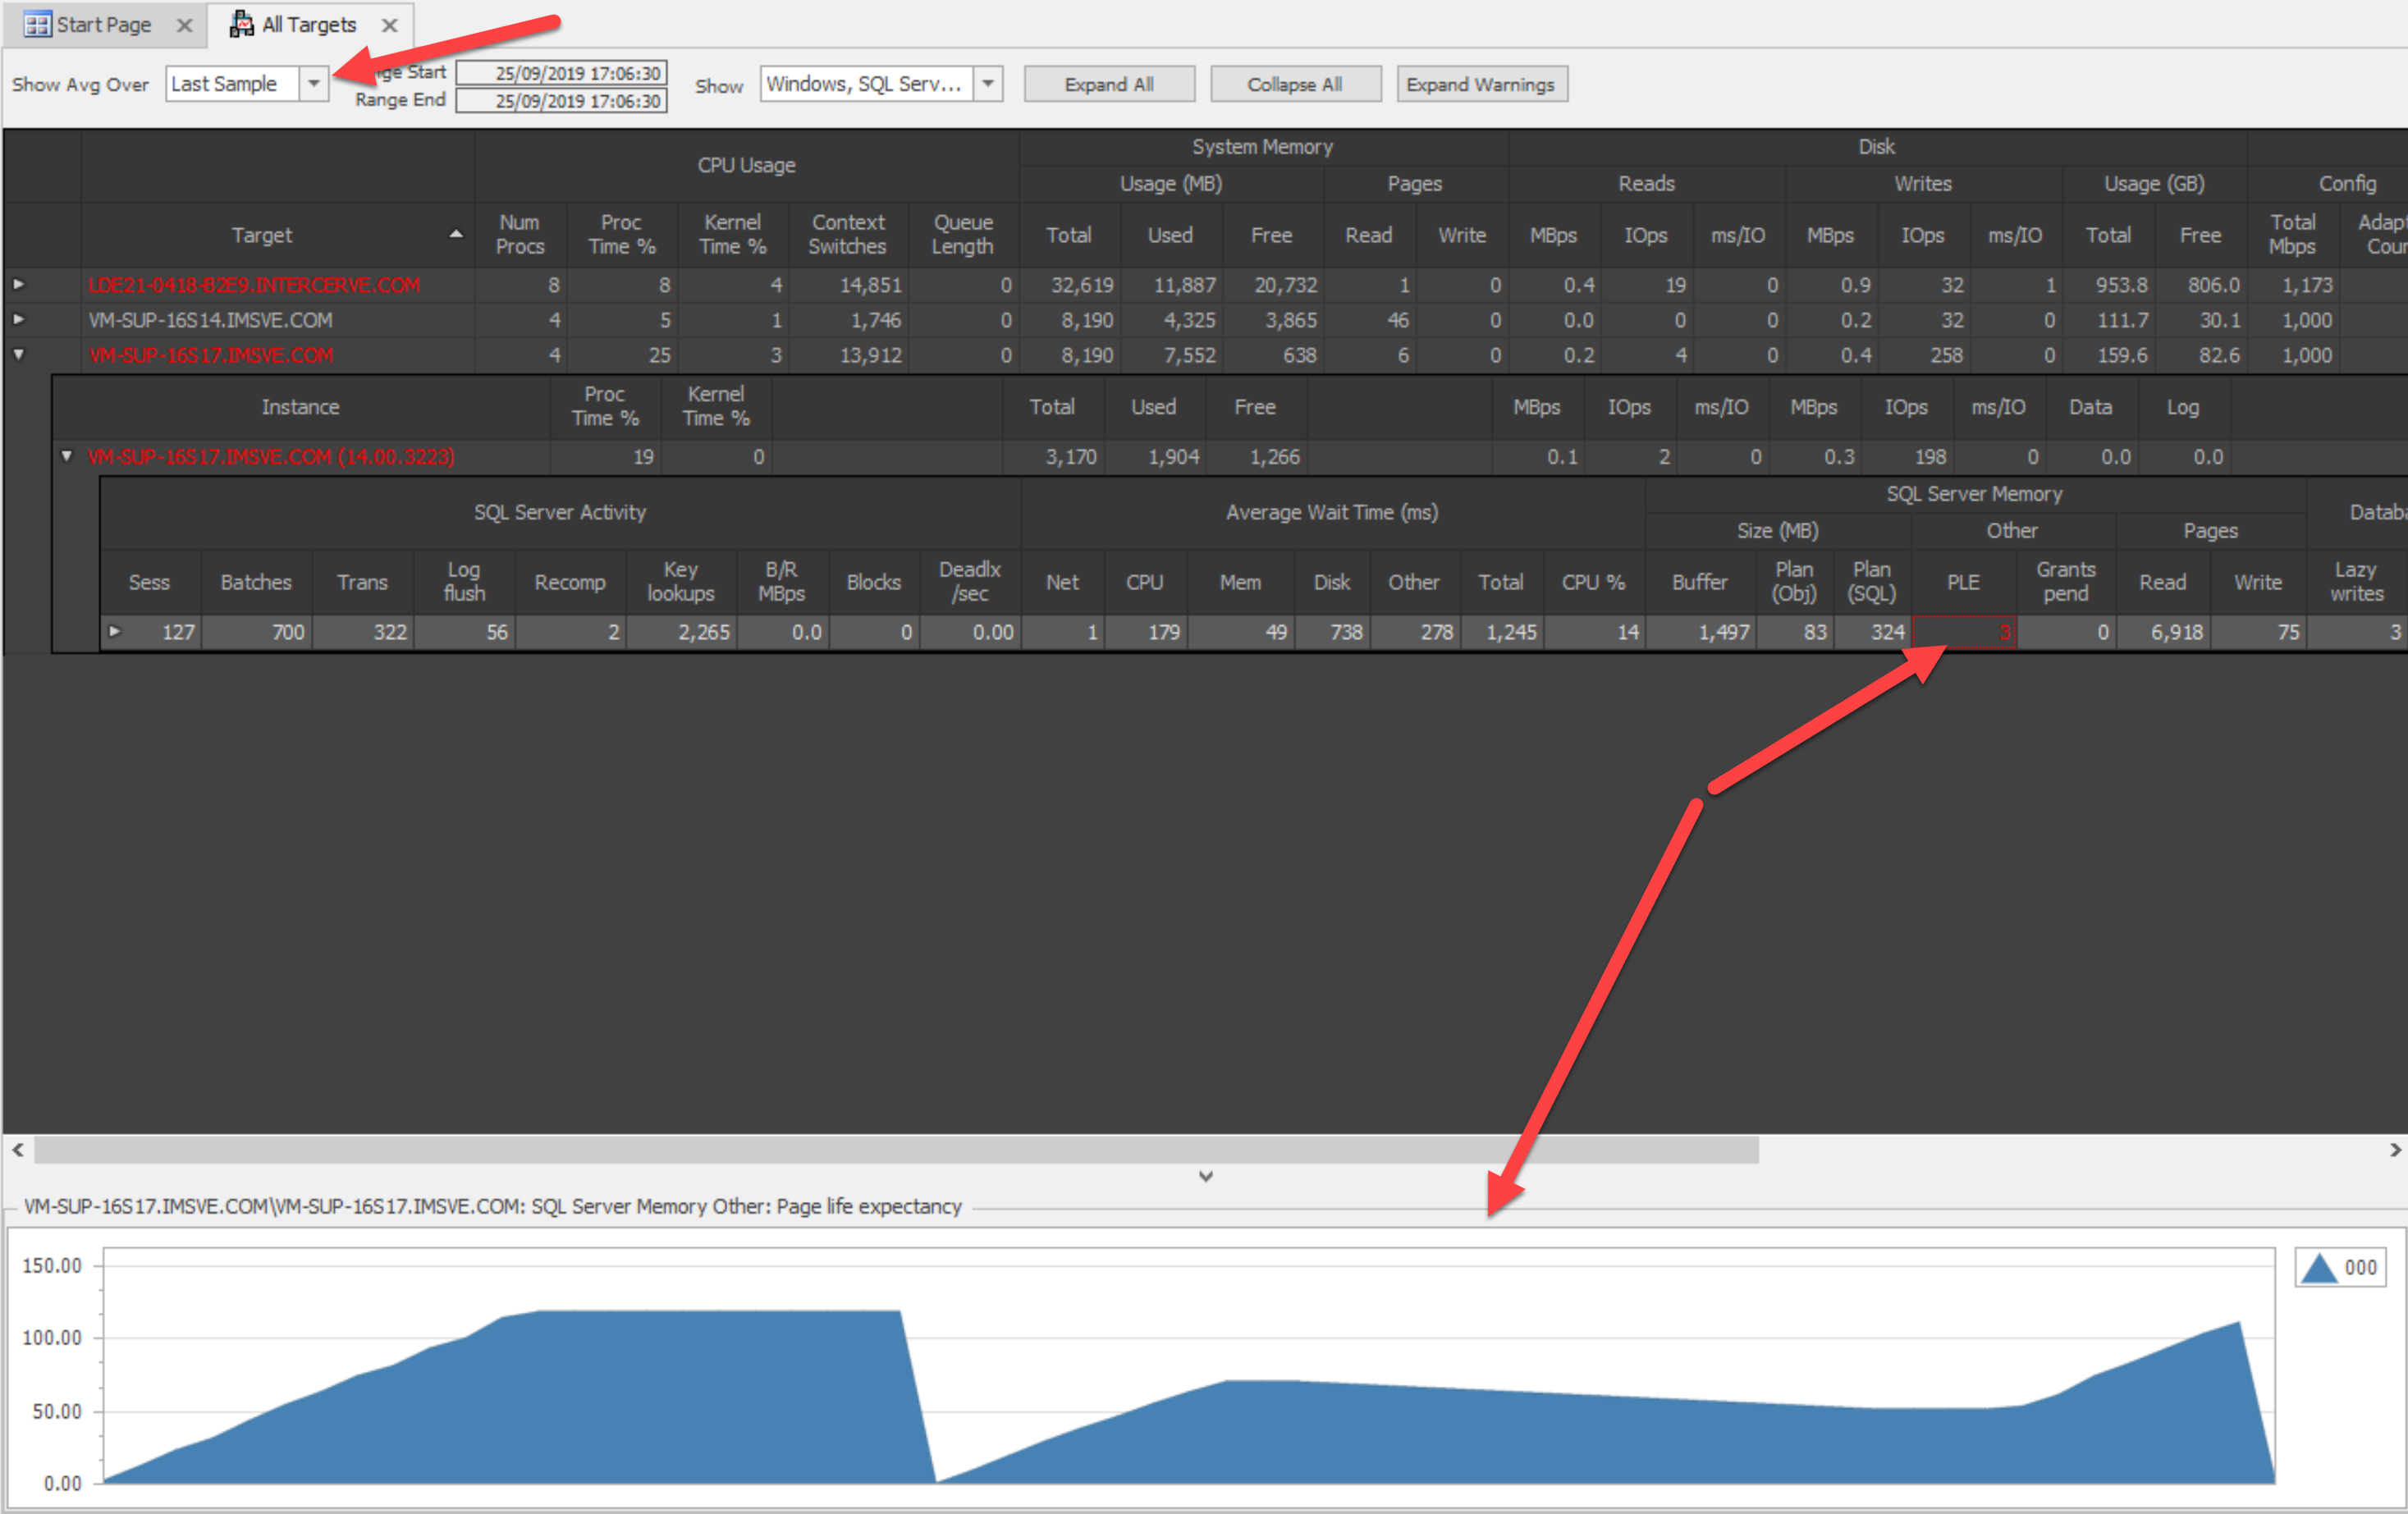The image size is (2408, 1514).
Task: Click the All Targets tab icon
Action: [x=241, y=24]
